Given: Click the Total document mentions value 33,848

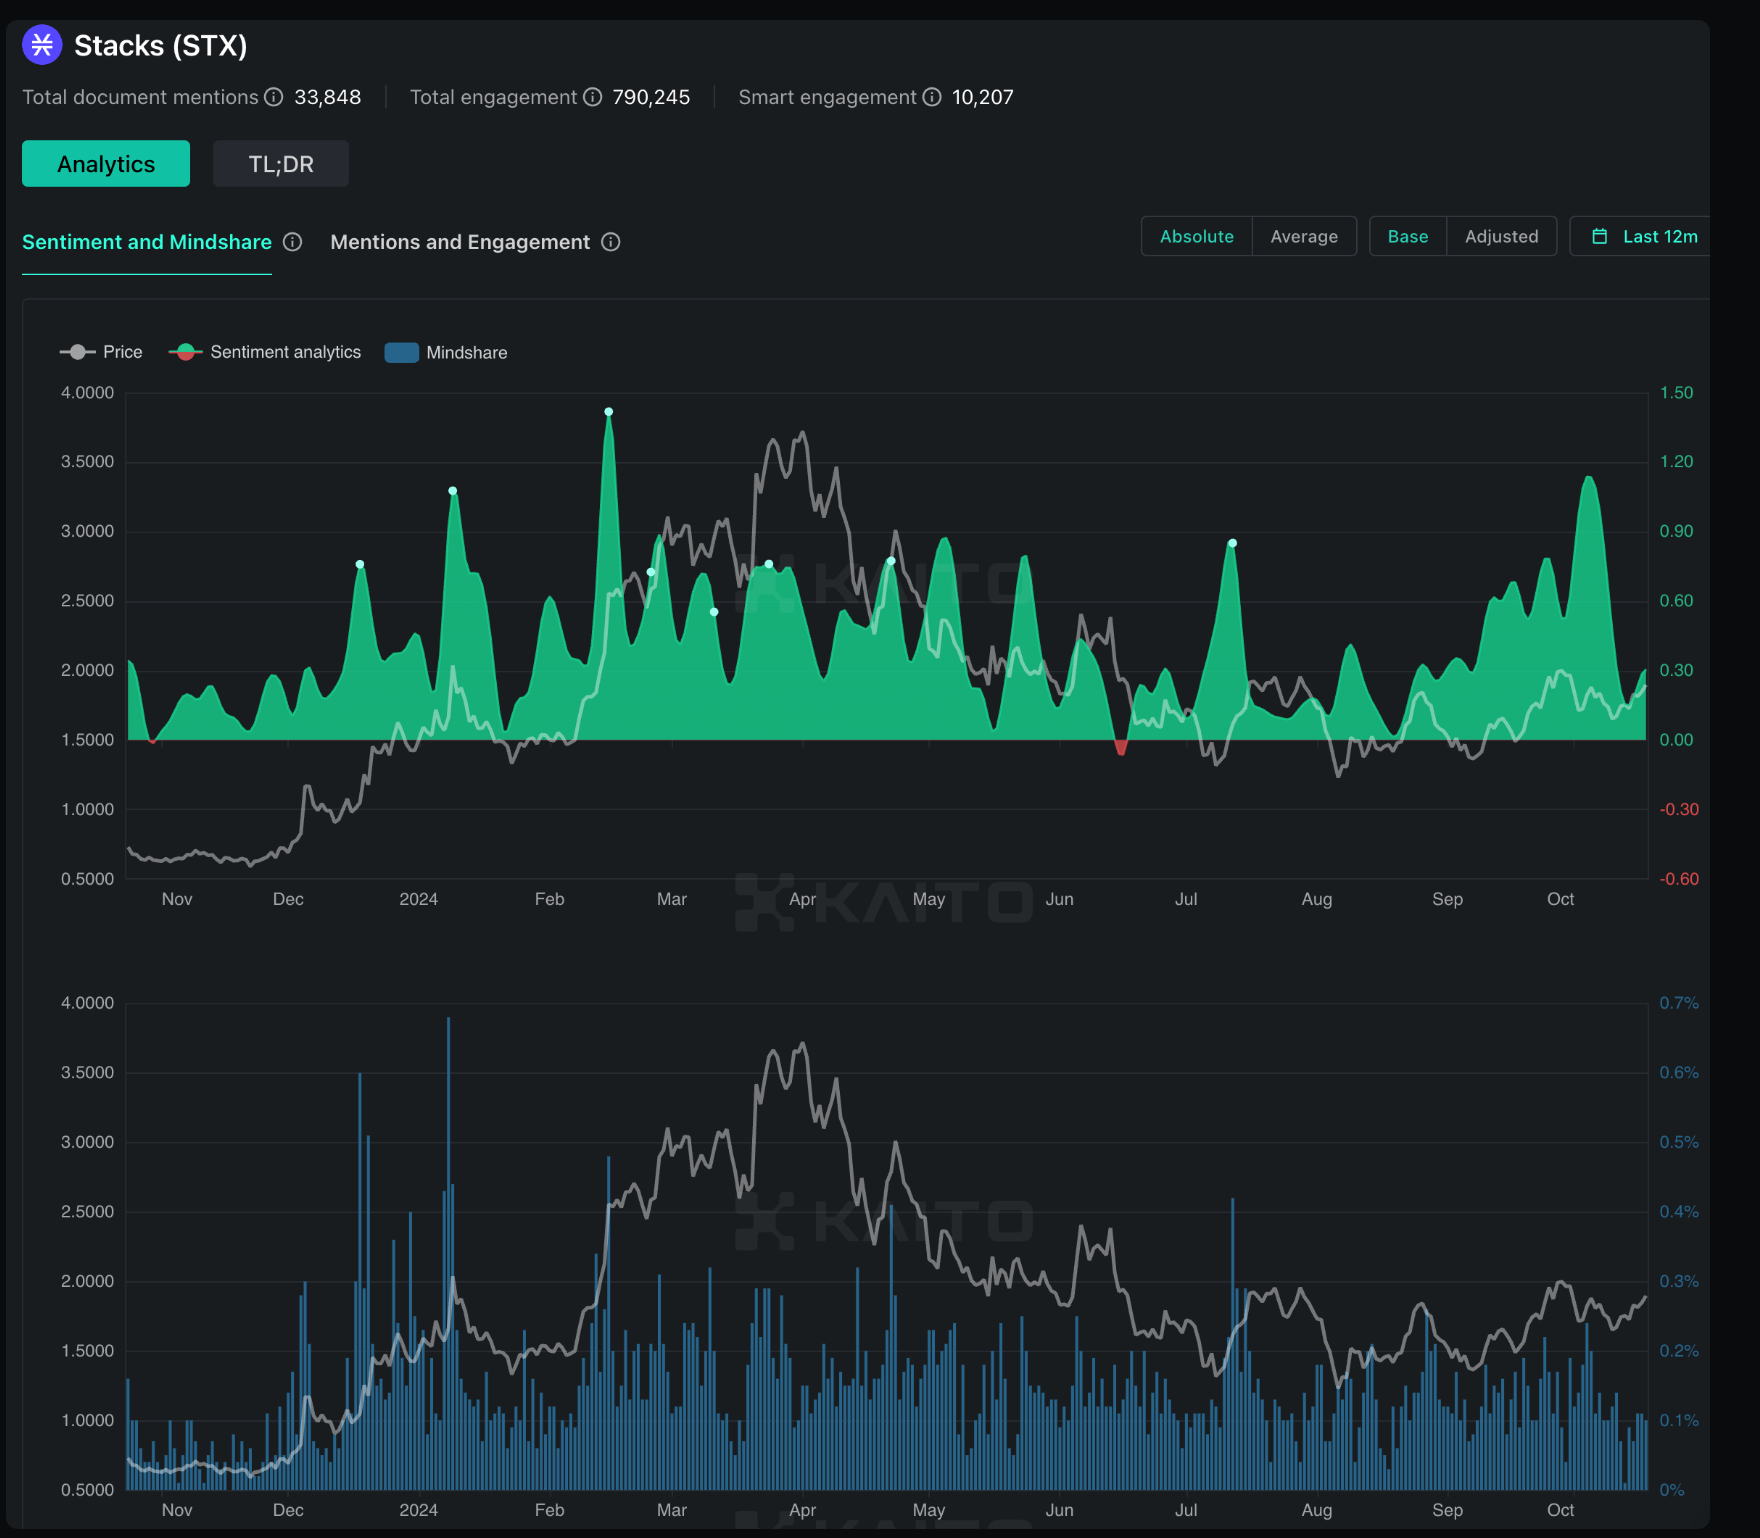Looking at the screenshot, I should 328,97.
